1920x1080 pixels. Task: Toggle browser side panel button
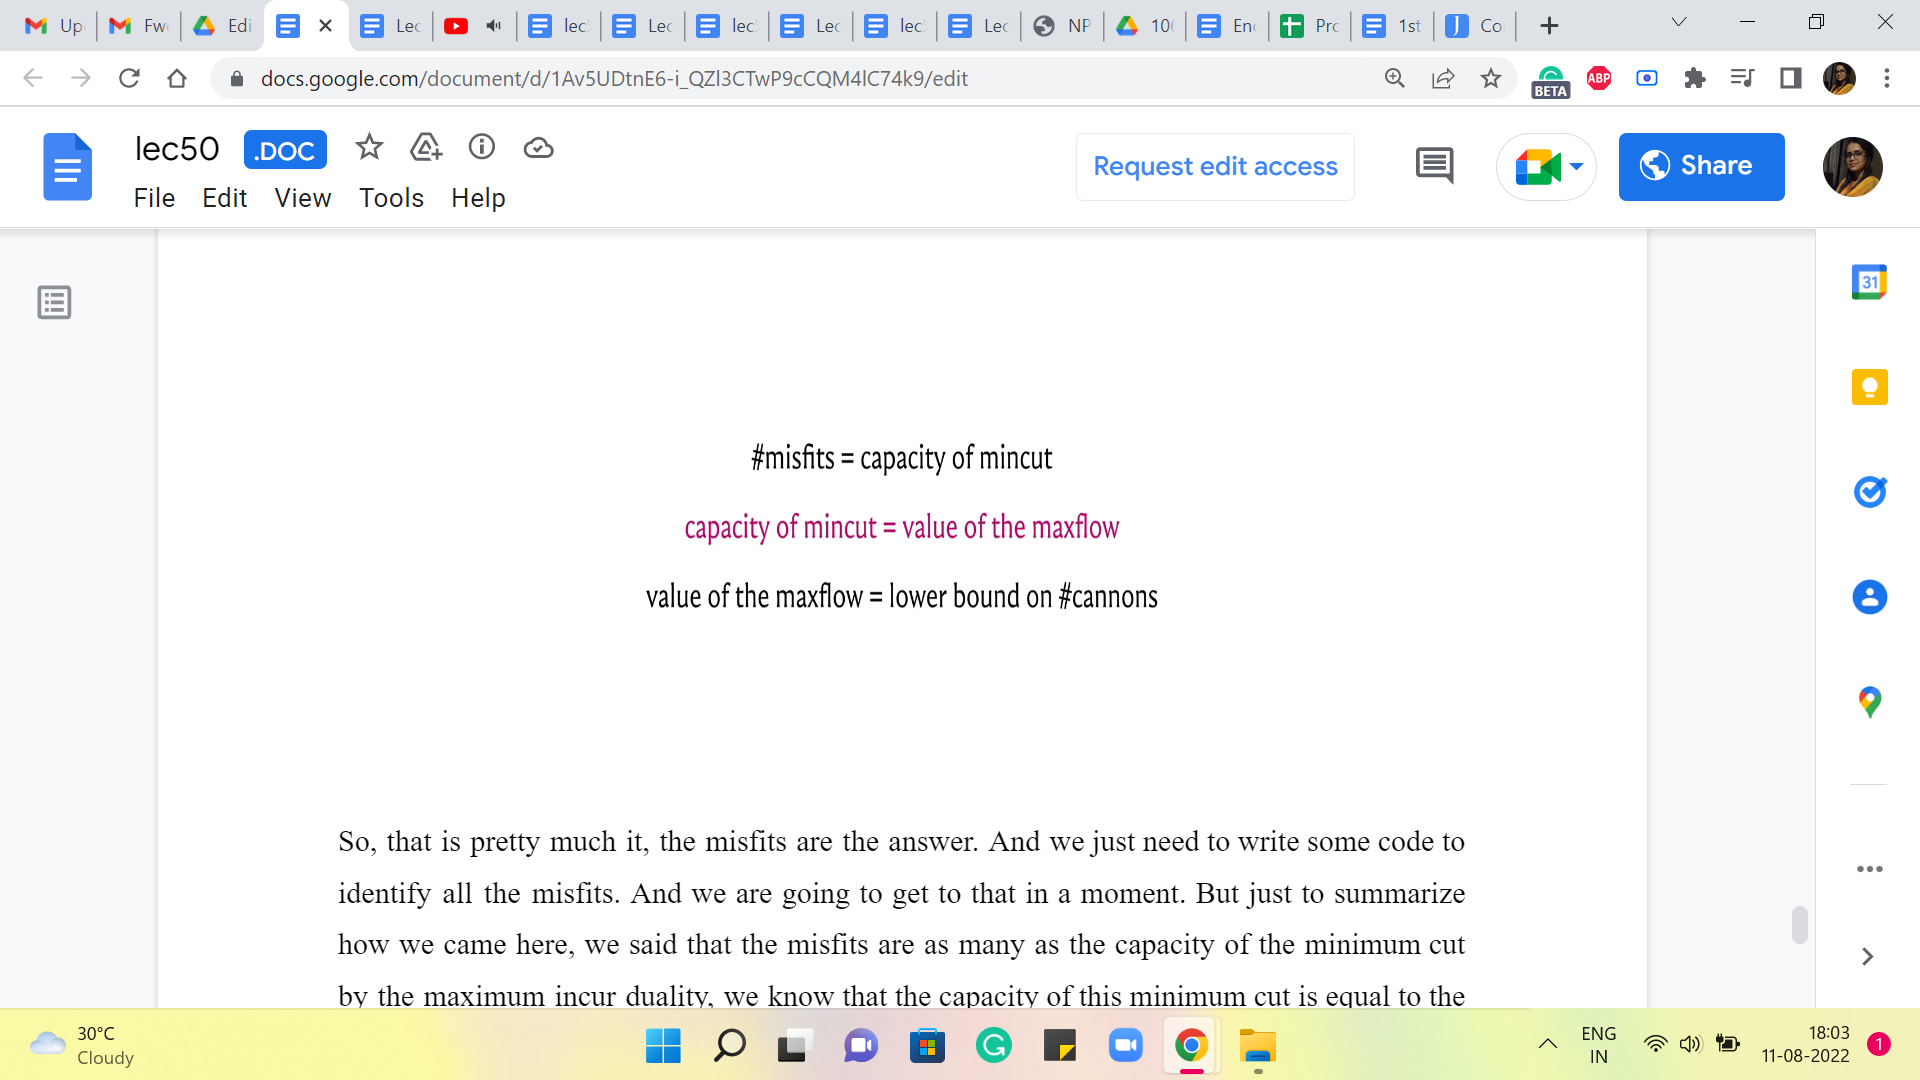1790,78
